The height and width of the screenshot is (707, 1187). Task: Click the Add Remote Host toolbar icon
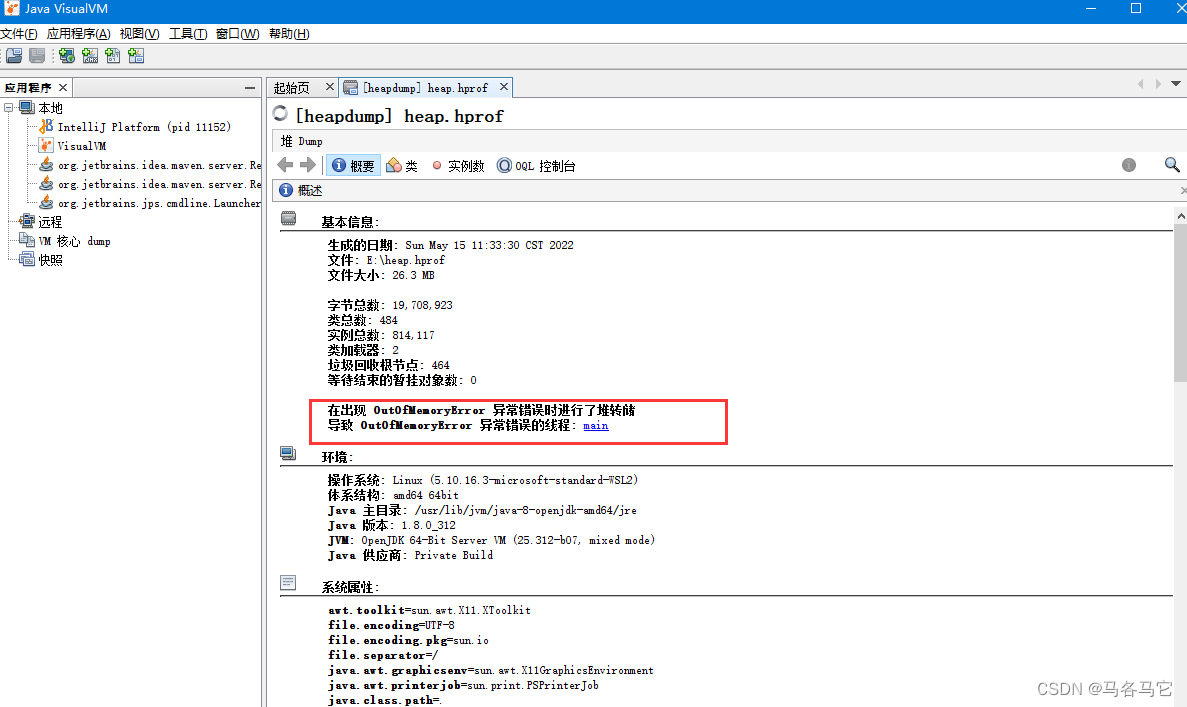coord(67,55)
